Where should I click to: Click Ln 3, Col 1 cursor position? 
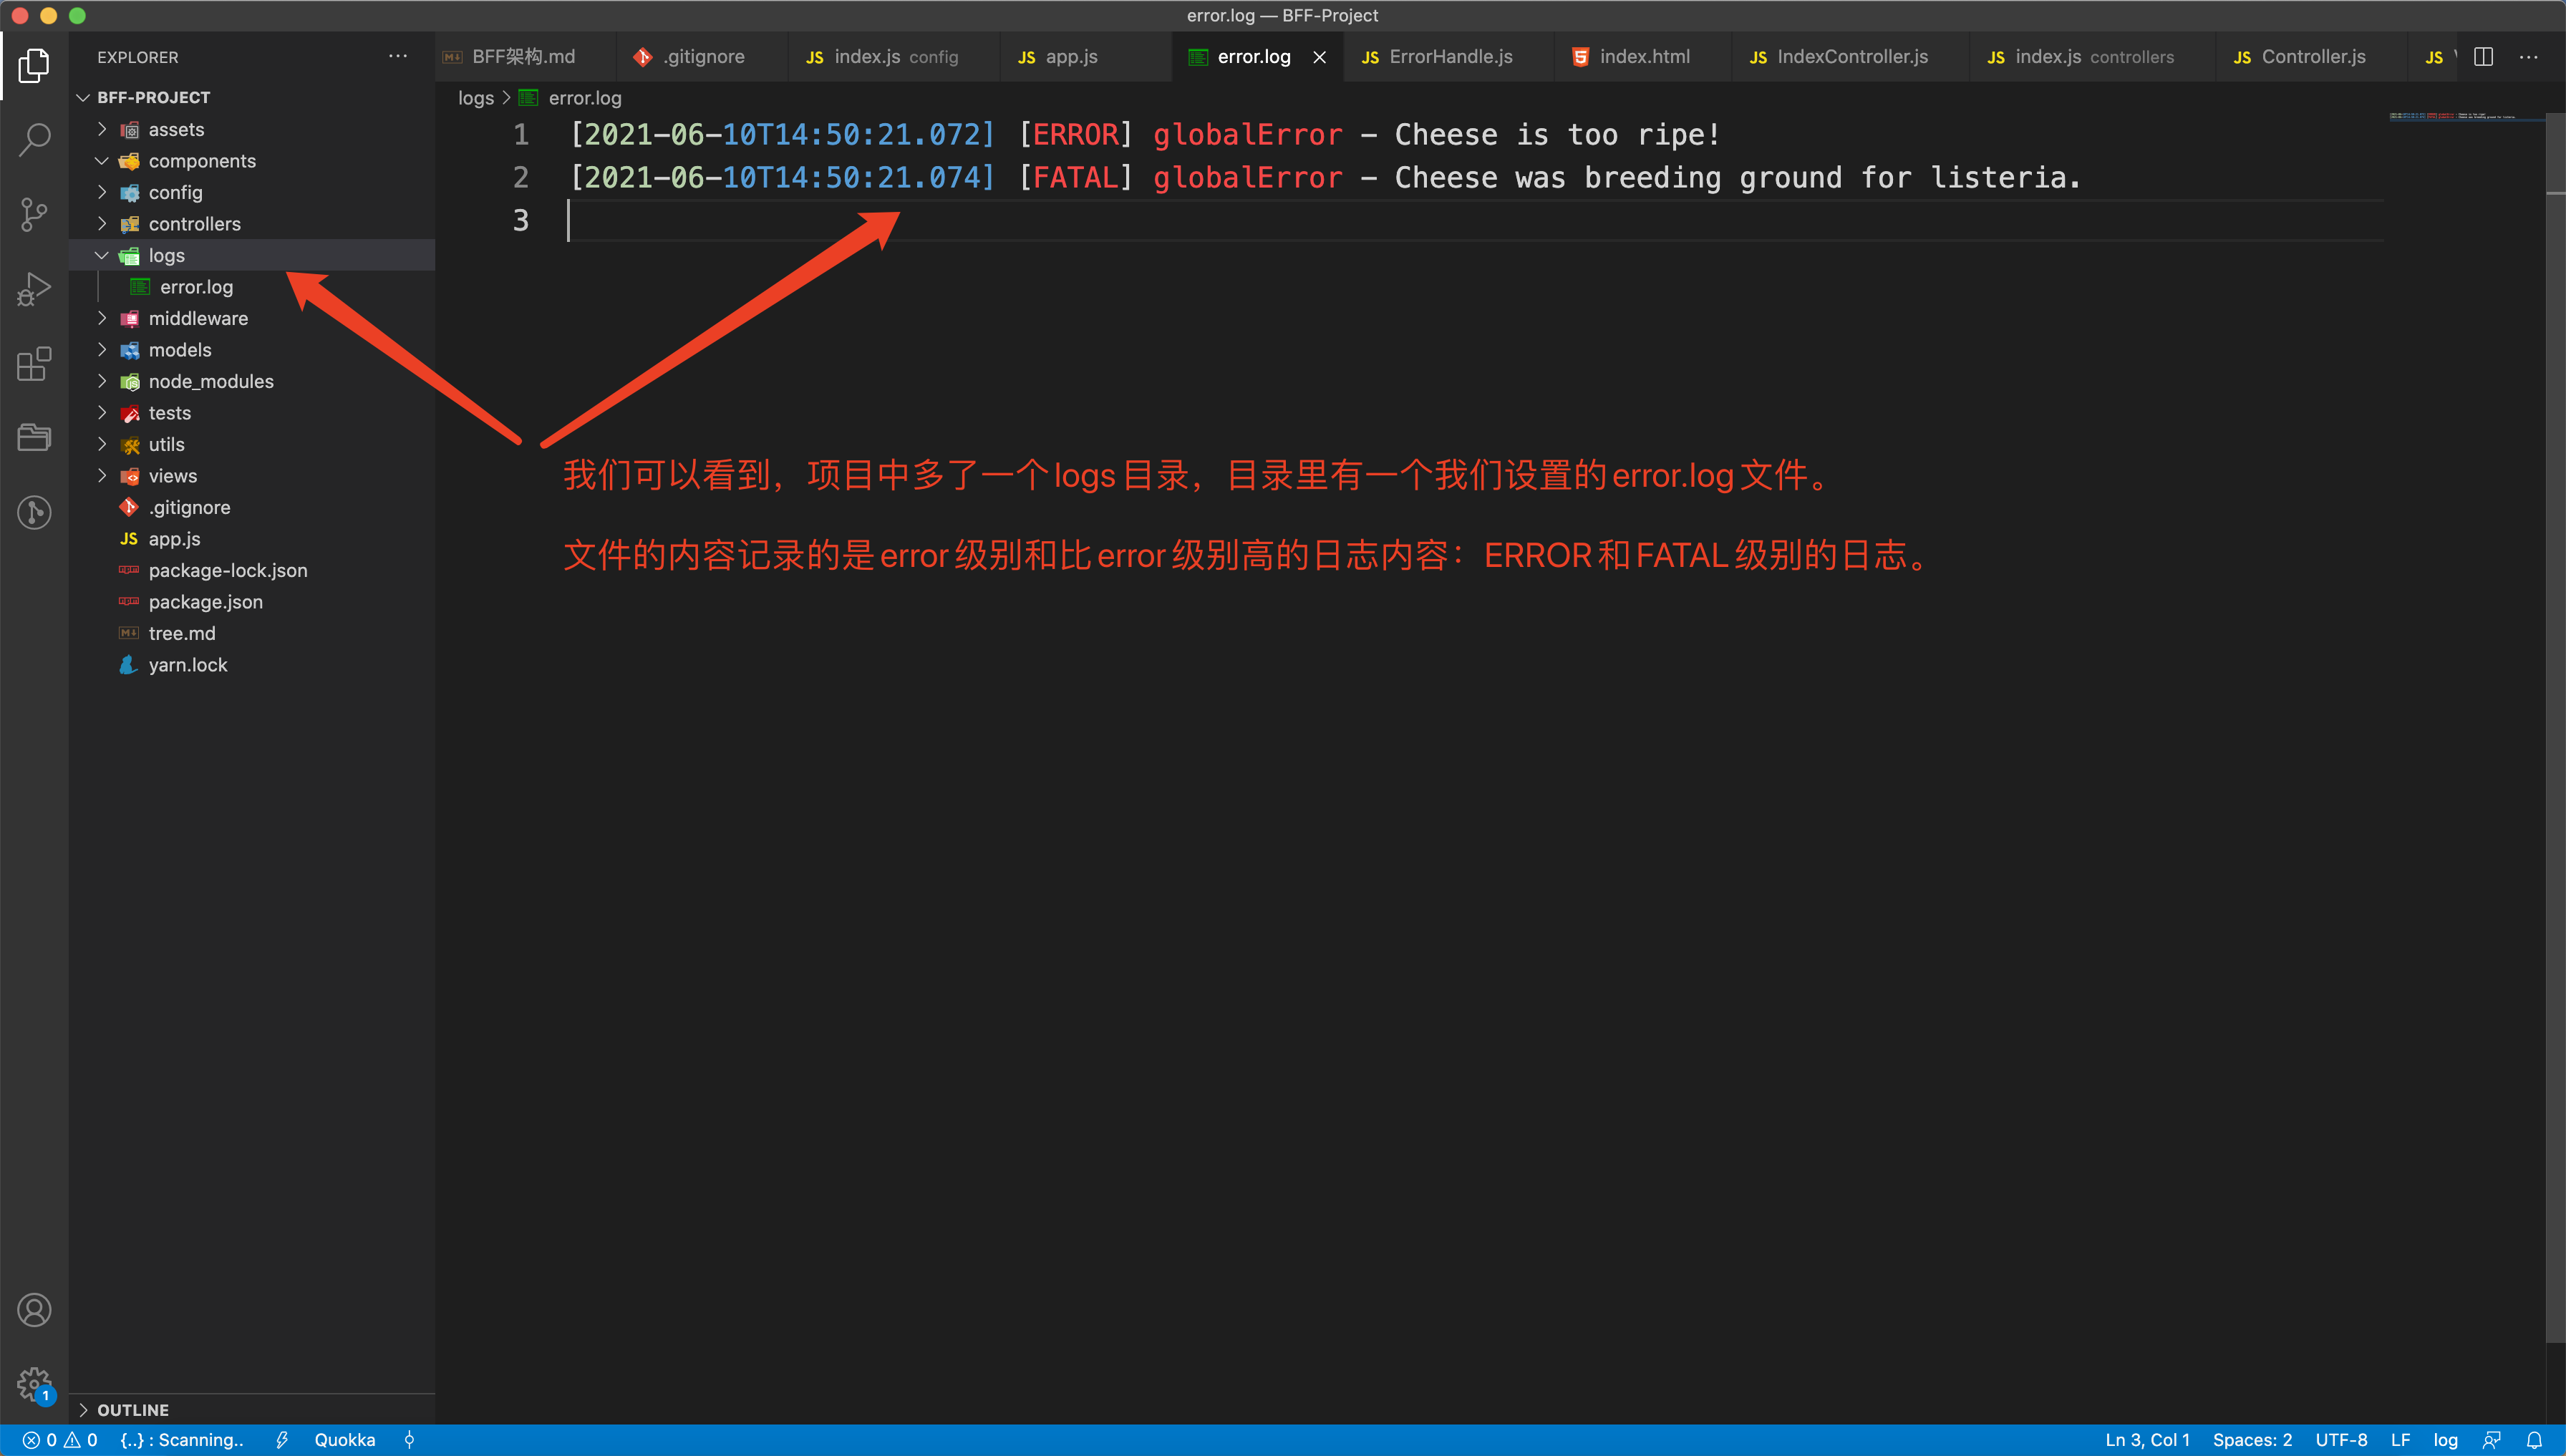[x=2147, y=1440]
